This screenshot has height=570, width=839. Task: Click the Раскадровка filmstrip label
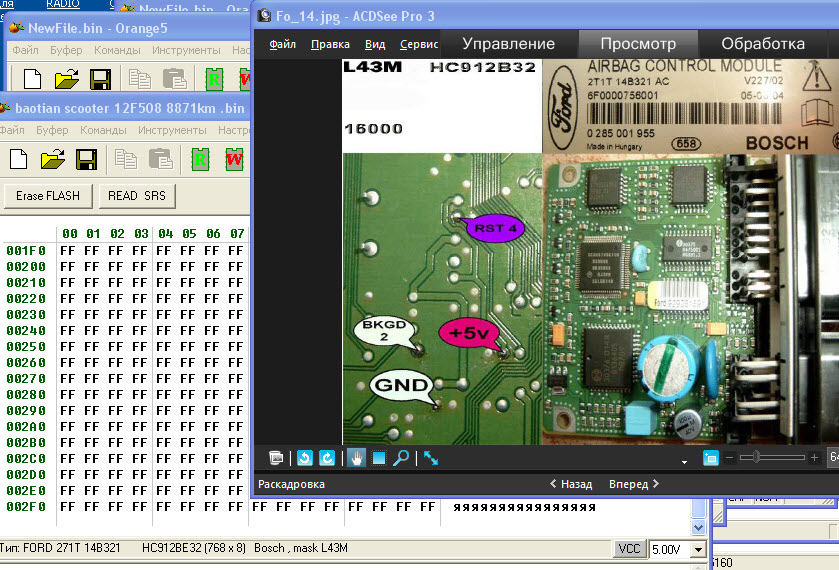click(x=291, y=484)
